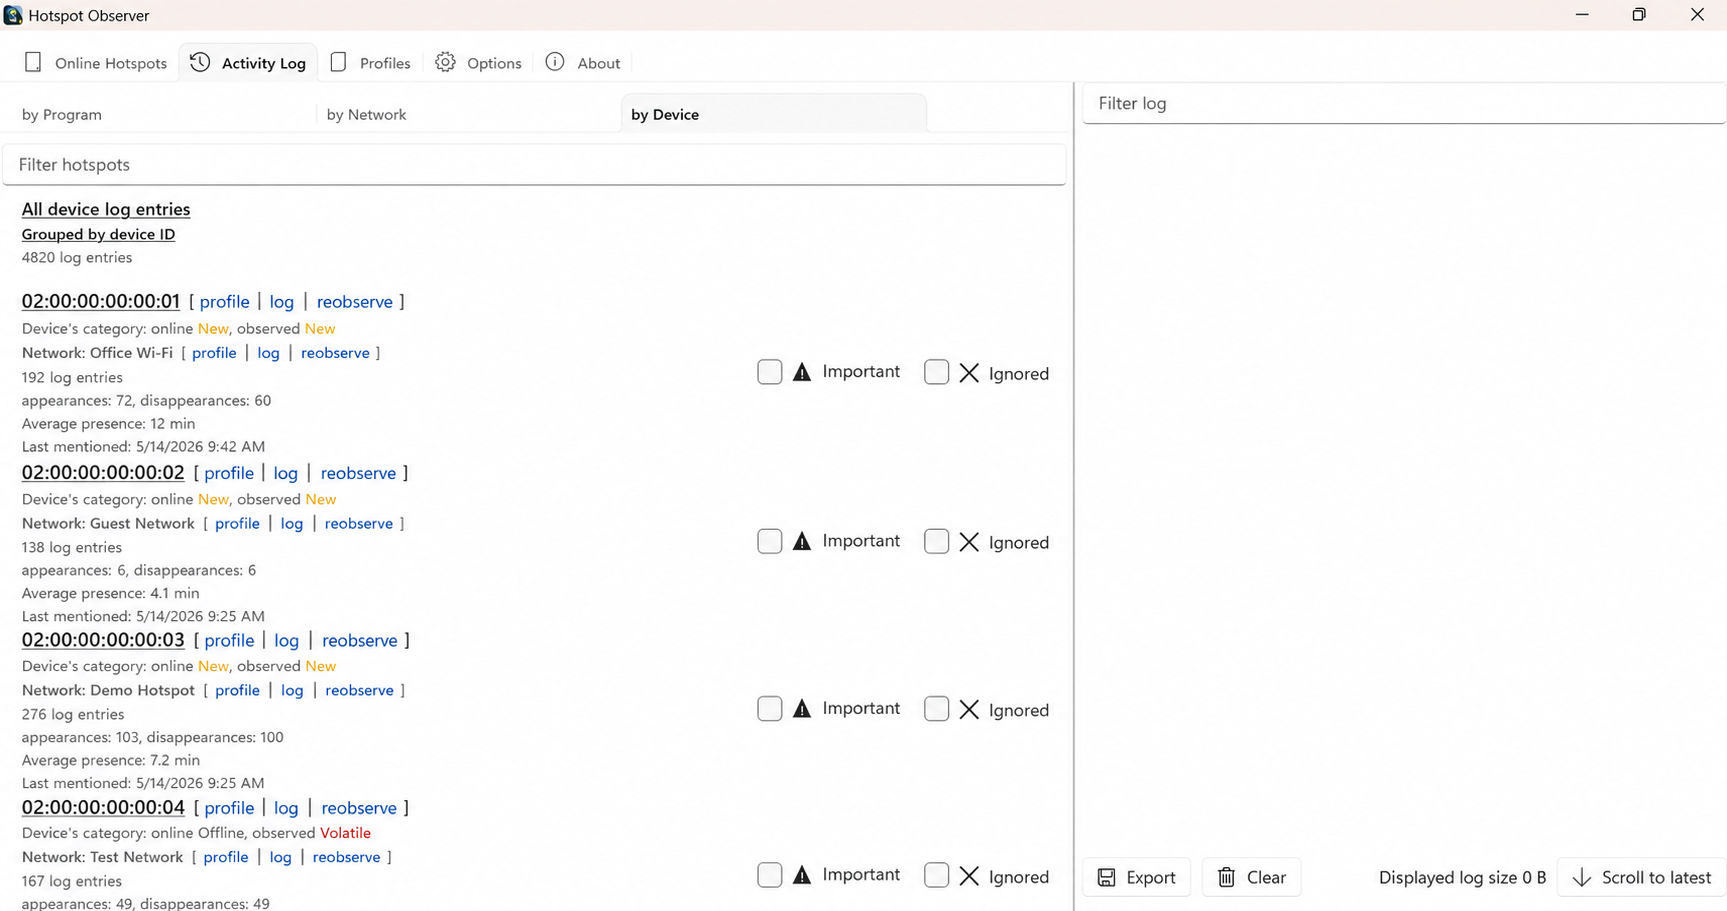Image resolution: width=1727 pixels, height=911 pixels.
Task: Open All device log entries
Action: pyautogui.click(x=106, y=209)
